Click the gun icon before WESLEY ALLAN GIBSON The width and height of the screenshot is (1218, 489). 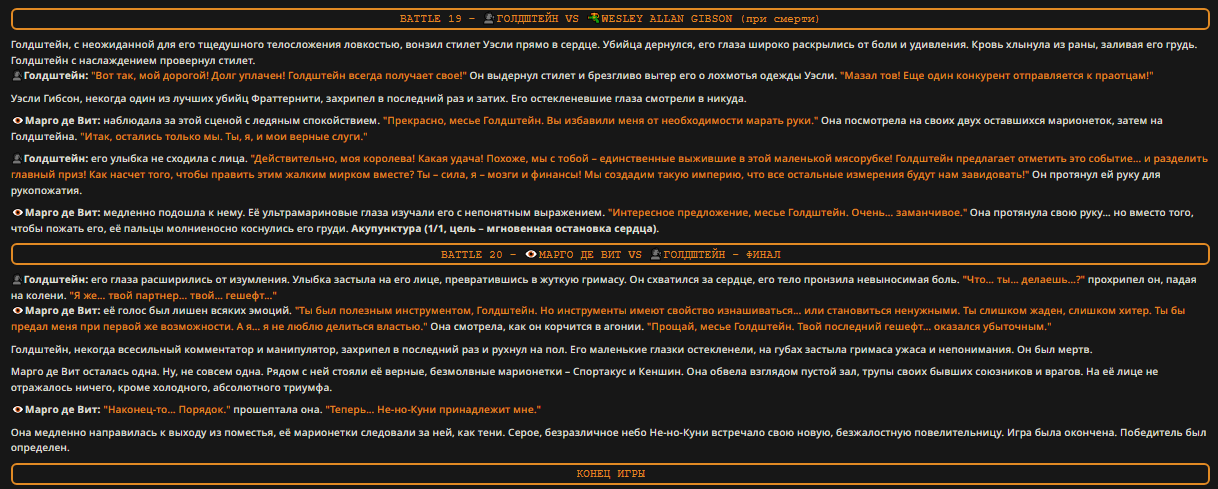click(x=593, y=18)
